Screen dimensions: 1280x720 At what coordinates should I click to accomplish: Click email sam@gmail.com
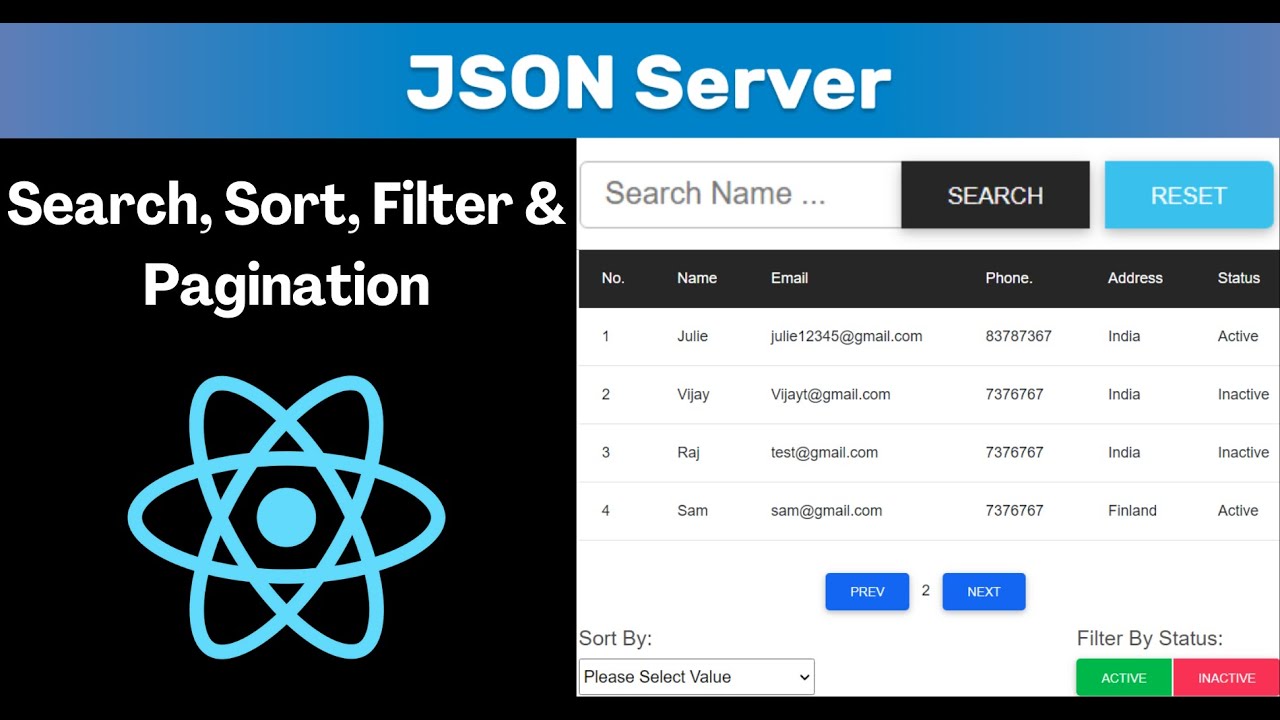tap(826, 510)
